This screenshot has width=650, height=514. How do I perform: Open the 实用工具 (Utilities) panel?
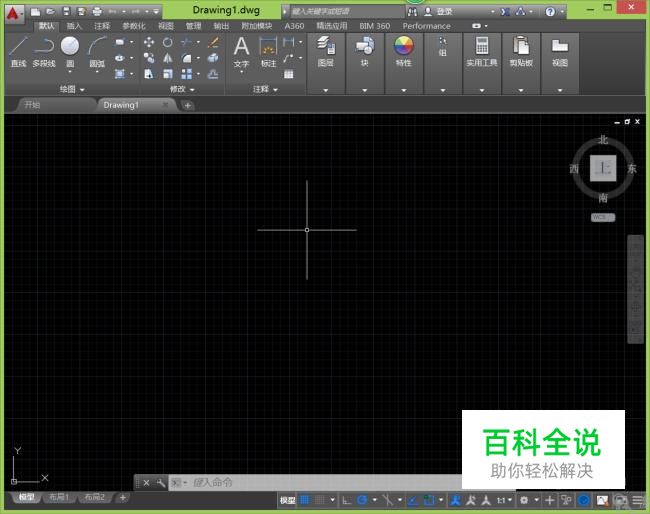pos(482,52)
